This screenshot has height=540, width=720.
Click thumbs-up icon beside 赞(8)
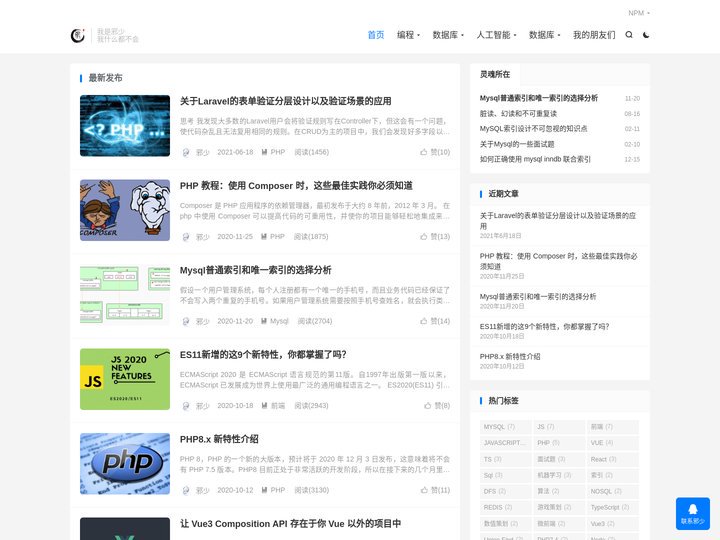[428, 405]
